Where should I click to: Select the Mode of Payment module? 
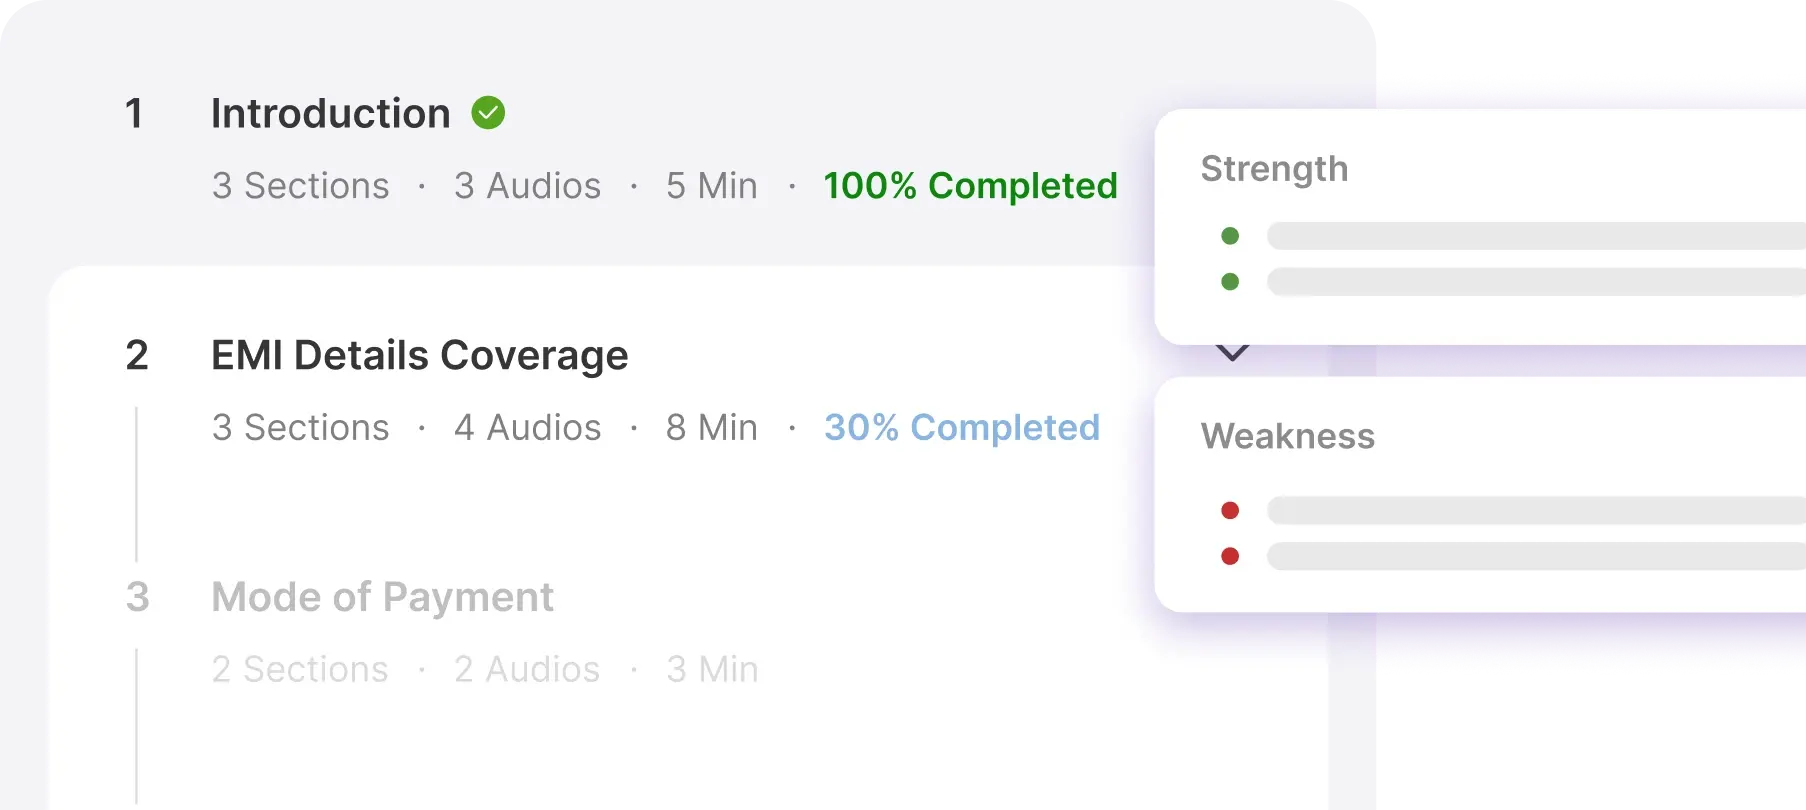[x=382, y=597]
